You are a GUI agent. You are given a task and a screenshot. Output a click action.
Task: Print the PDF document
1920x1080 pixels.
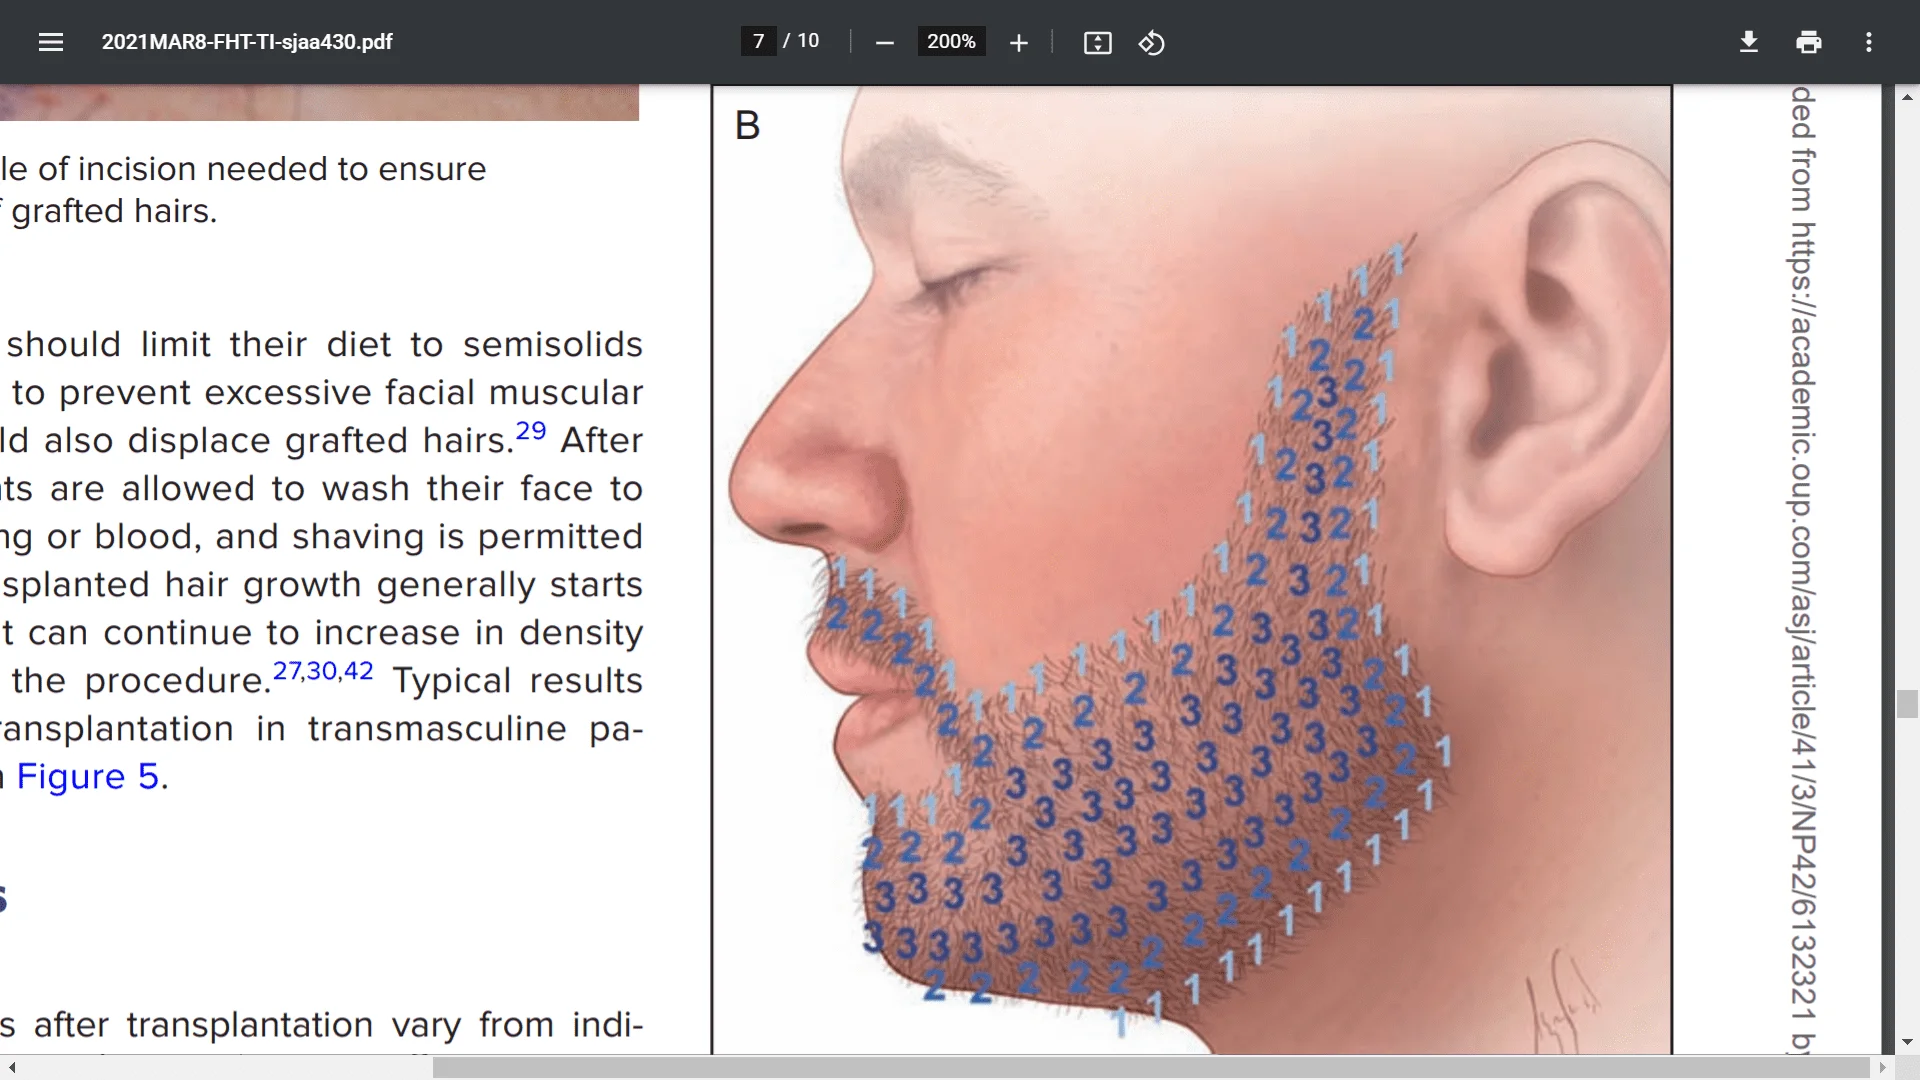click(1809, 42)
